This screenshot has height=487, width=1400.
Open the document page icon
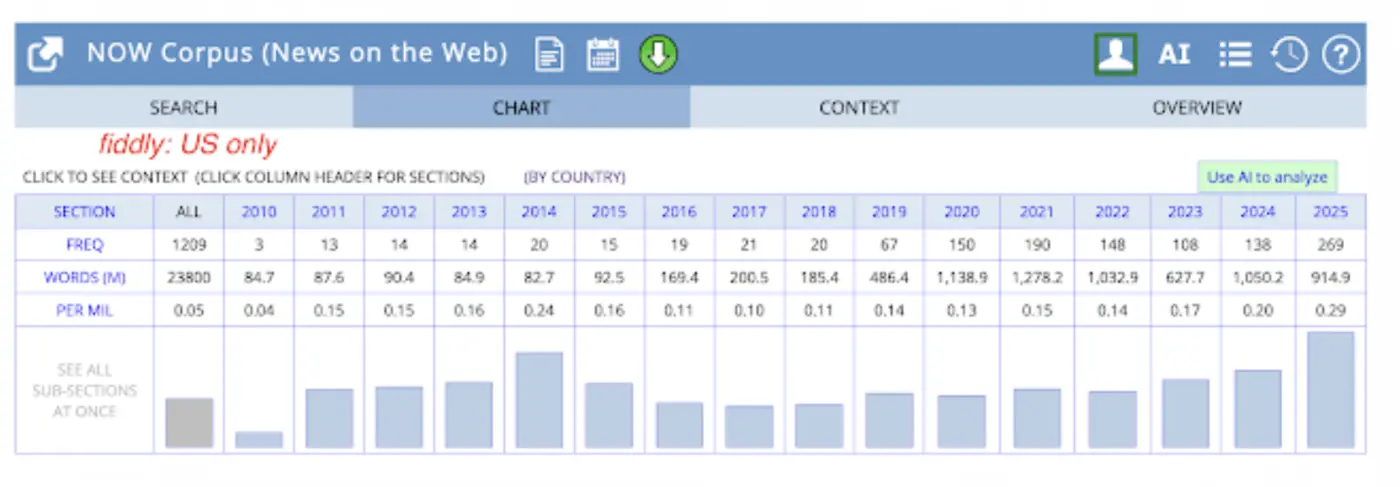(549, 54)
